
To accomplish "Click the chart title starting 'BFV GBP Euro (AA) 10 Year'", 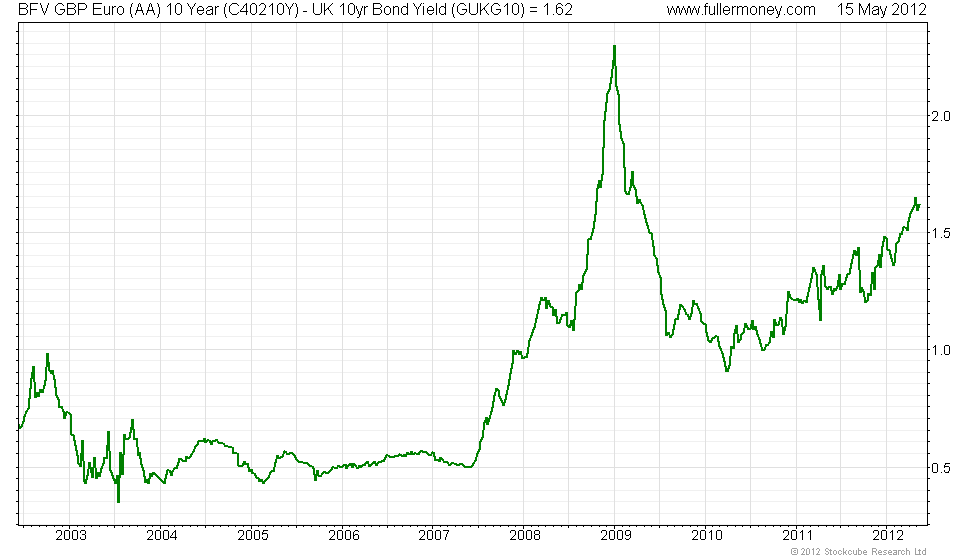I will [295, 10].
